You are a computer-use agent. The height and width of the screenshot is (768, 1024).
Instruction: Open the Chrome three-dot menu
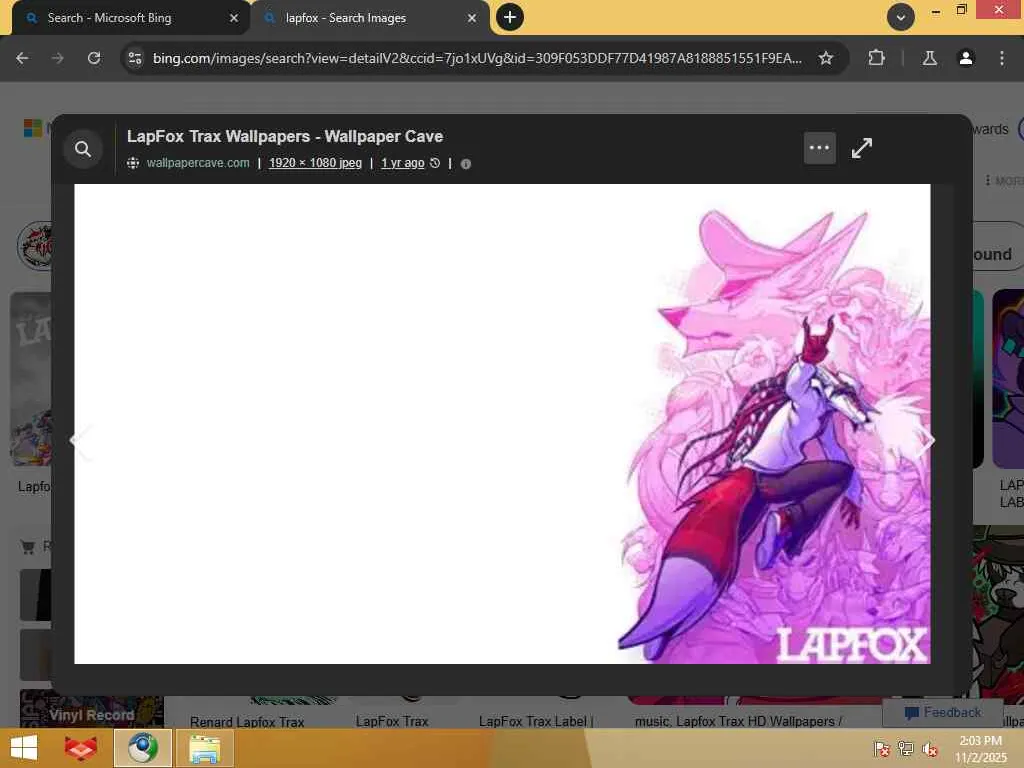[x=1001, y=58]
